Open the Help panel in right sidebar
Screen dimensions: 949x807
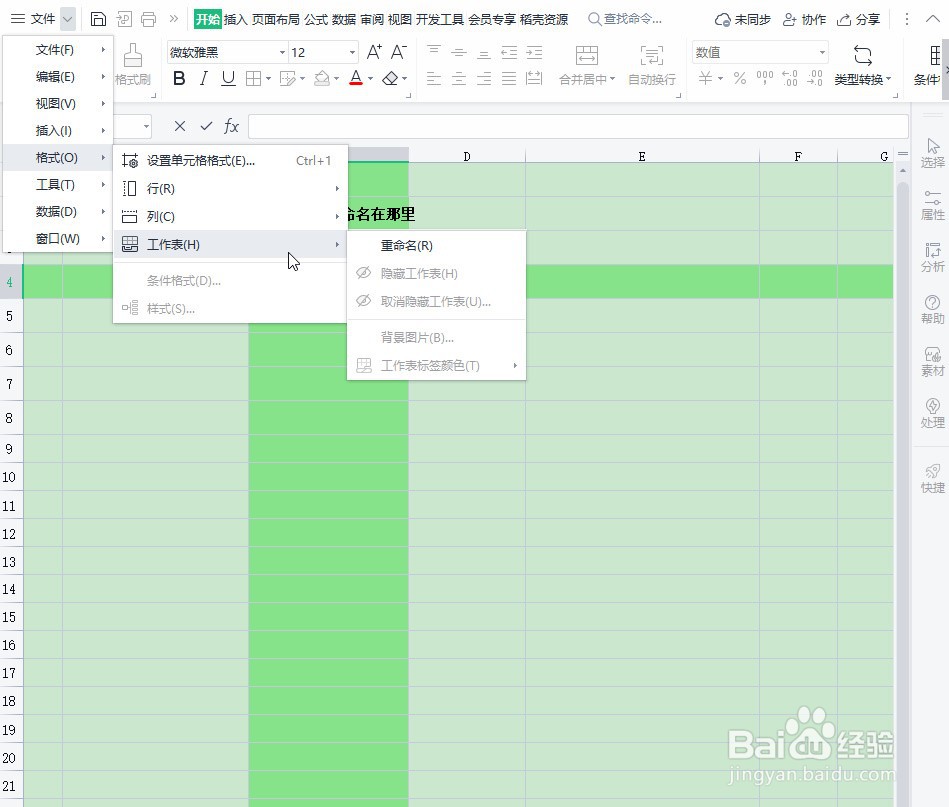(932, 309)
